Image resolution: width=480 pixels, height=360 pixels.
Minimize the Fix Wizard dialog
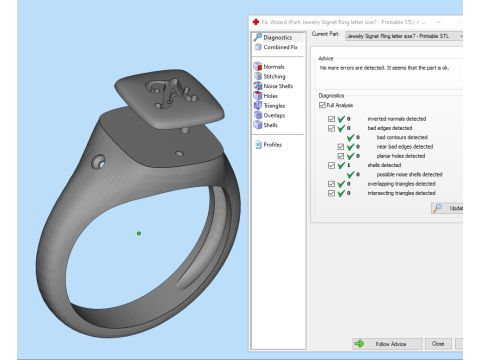point(438,22)
